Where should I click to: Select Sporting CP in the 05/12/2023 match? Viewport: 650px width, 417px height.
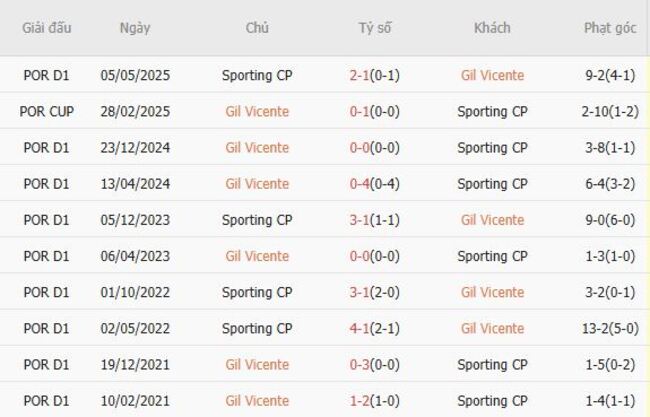(257, 220)
